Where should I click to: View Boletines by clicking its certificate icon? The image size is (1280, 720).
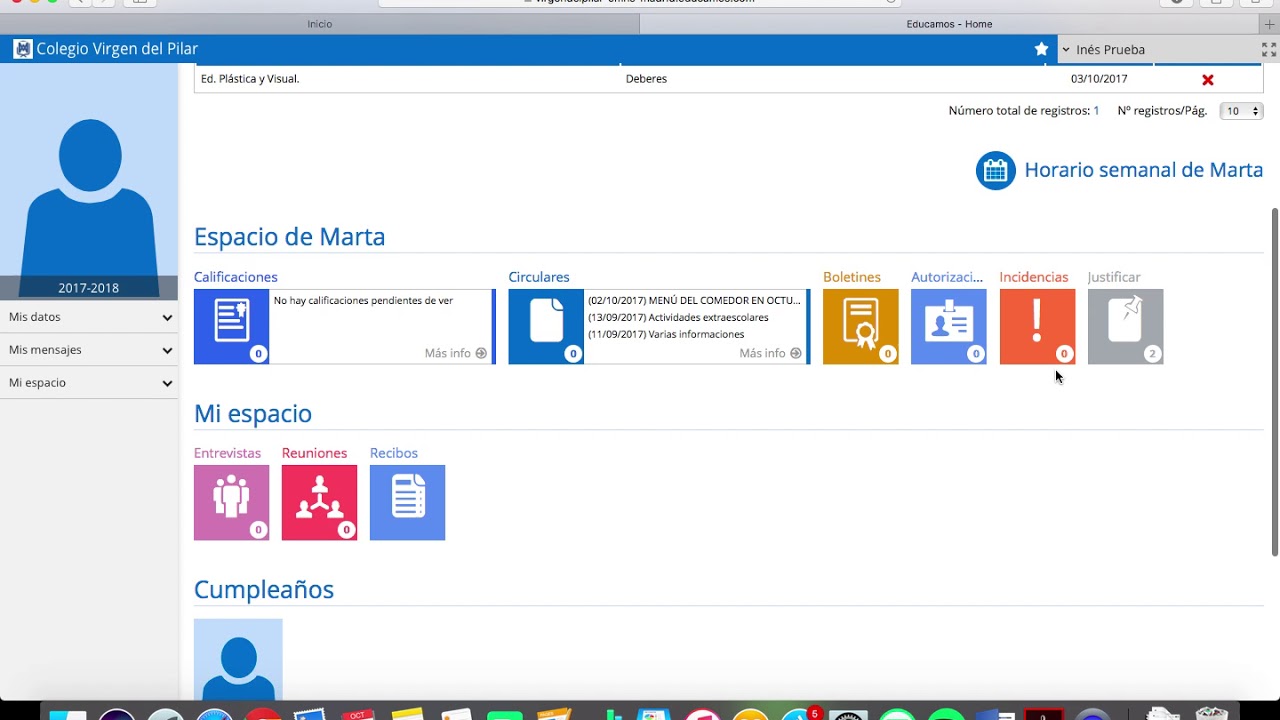click(860, 326)
